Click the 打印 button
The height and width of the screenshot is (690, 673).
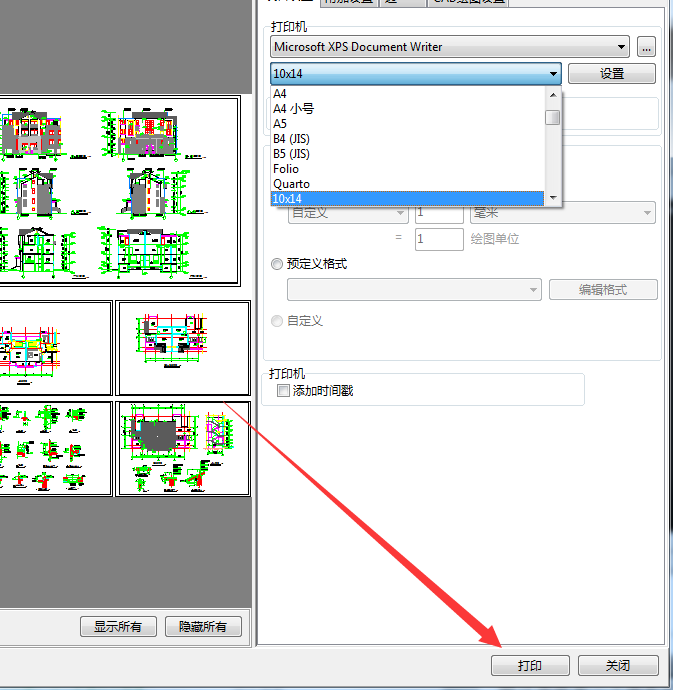(530, 665)
